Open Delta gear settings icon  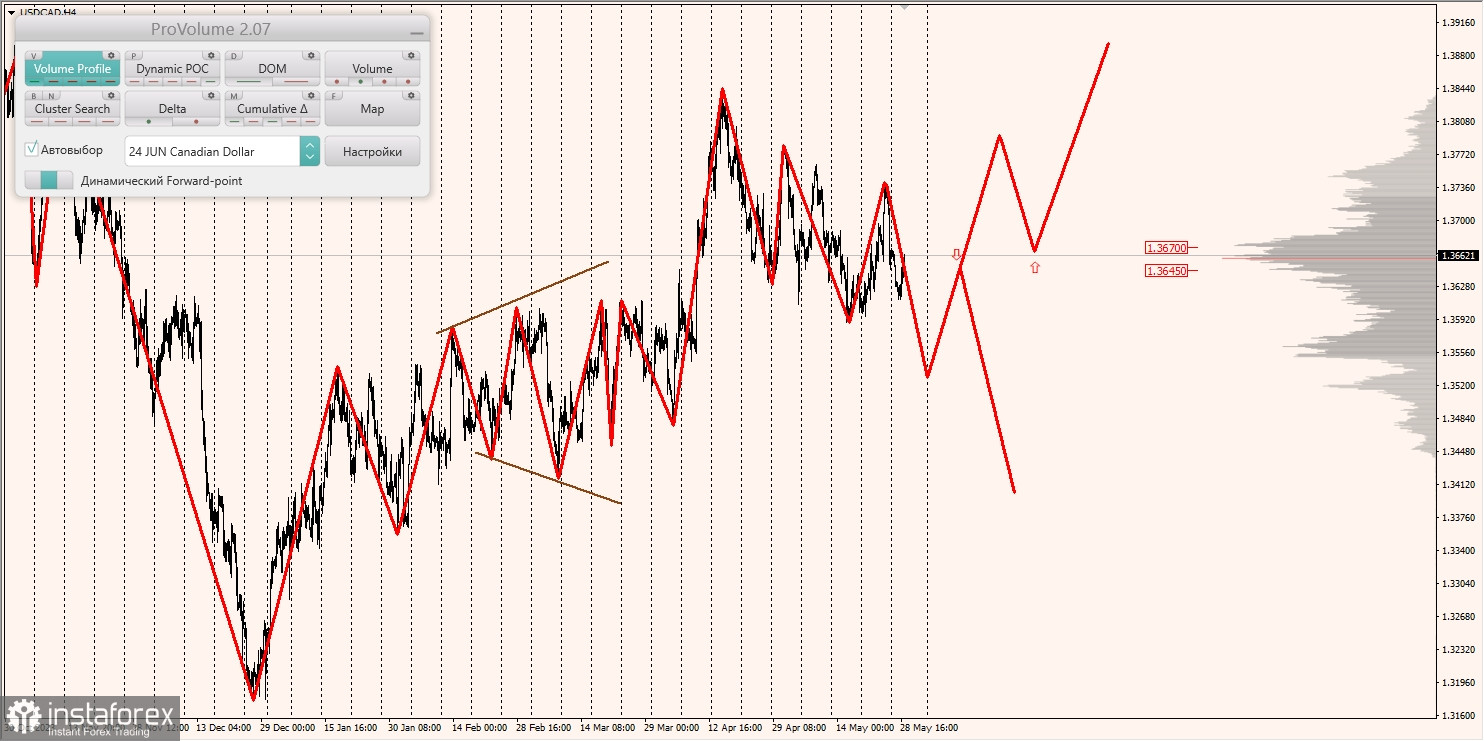211,95
